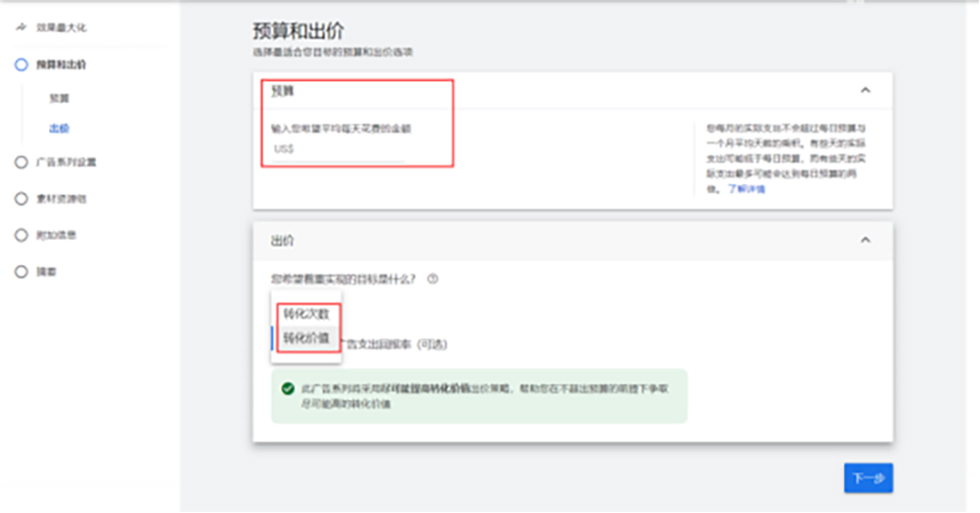Image resolution: width=980 pixels, height=513 pixels.
Task: Open 素材资源组 in the left navigation
Action: (69, 199)
